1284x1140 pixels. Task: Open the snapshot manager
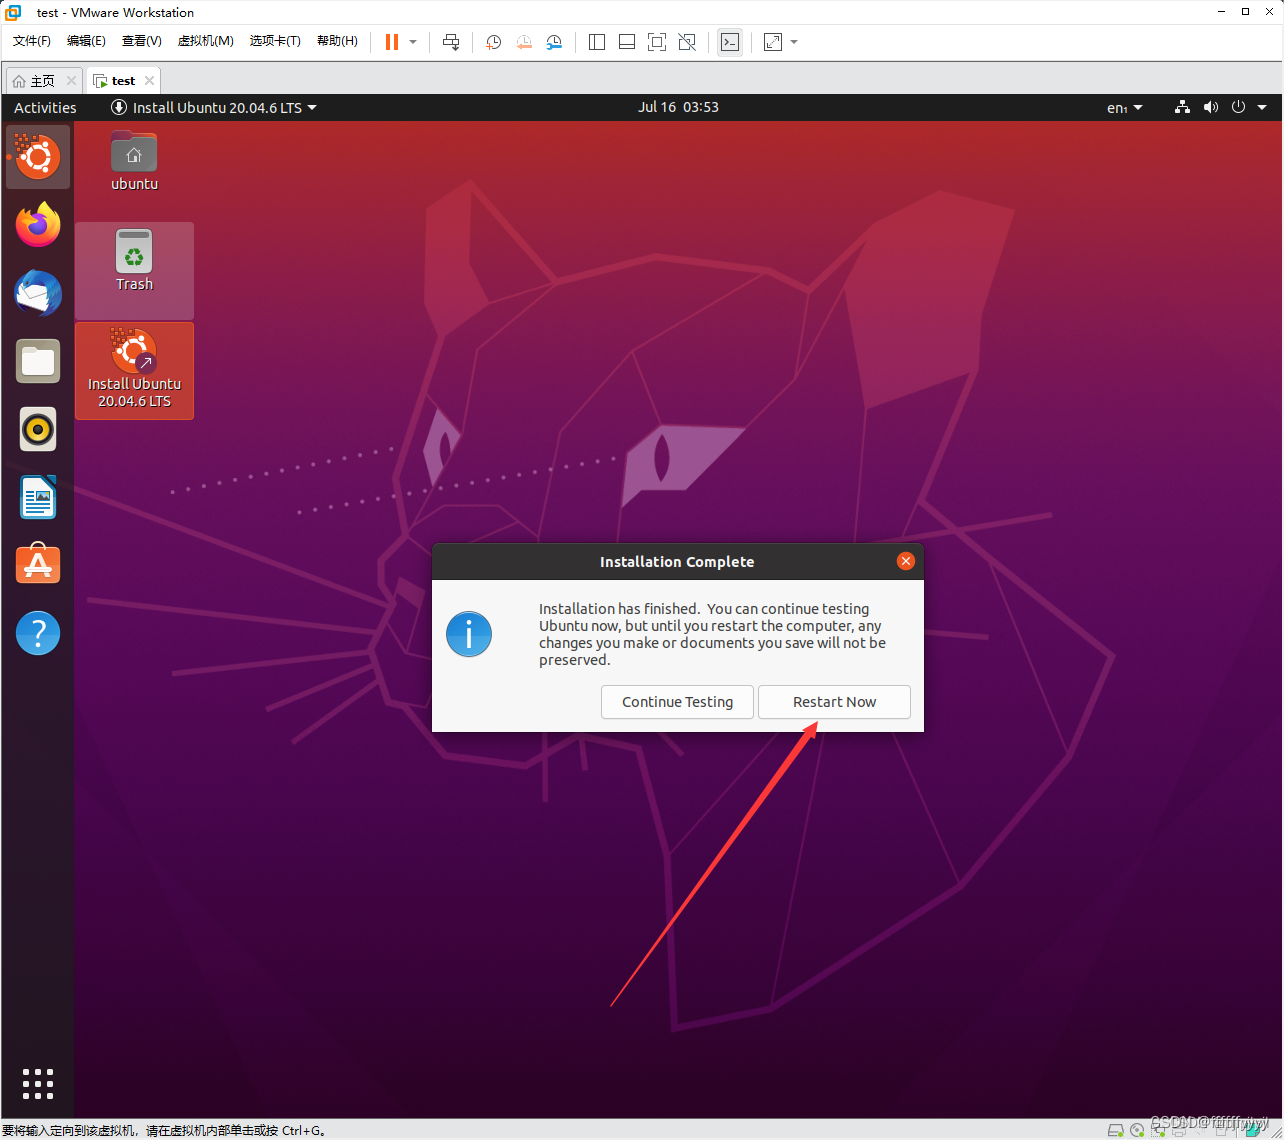tap(554, 42)
